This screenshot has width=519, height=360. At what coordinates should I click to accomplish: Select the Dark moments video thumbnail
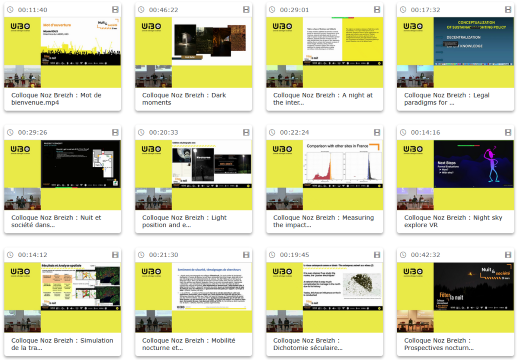click(194, 52)
